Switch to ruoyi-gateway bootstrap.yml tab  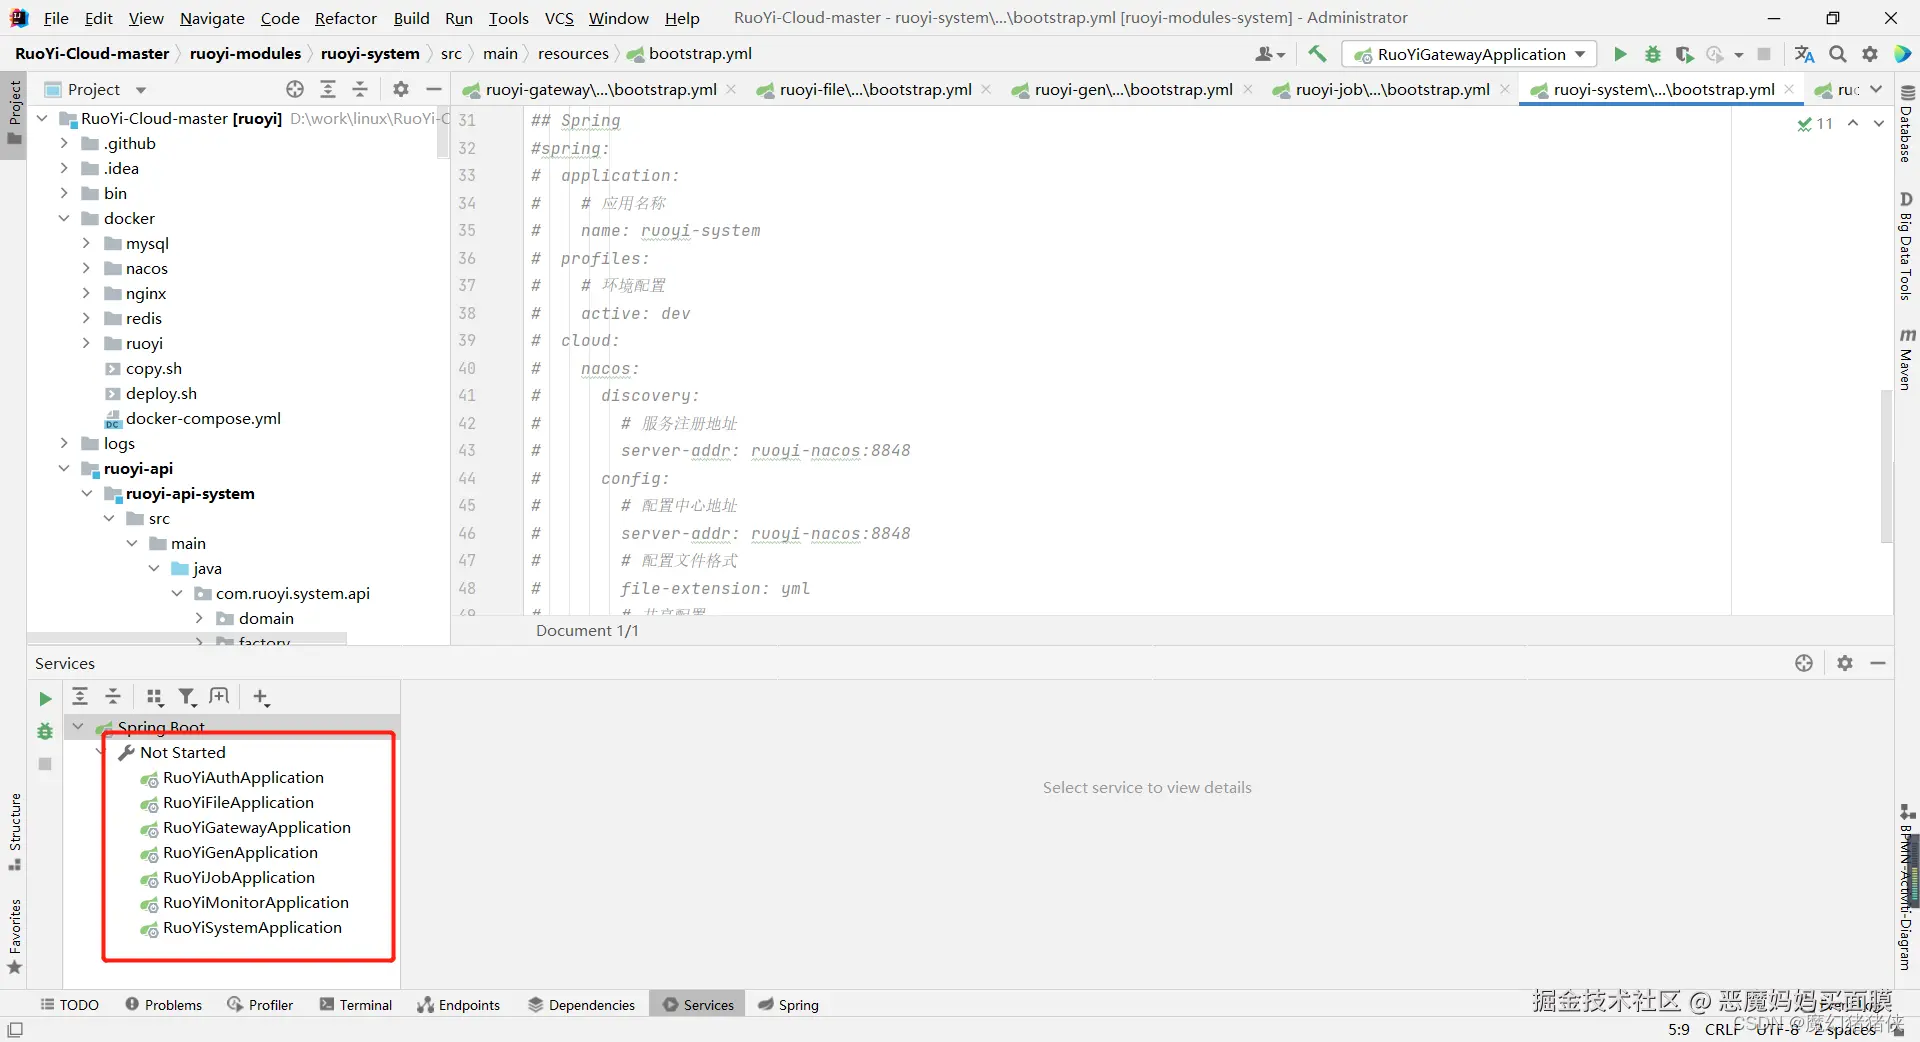[x=600, y=89]
